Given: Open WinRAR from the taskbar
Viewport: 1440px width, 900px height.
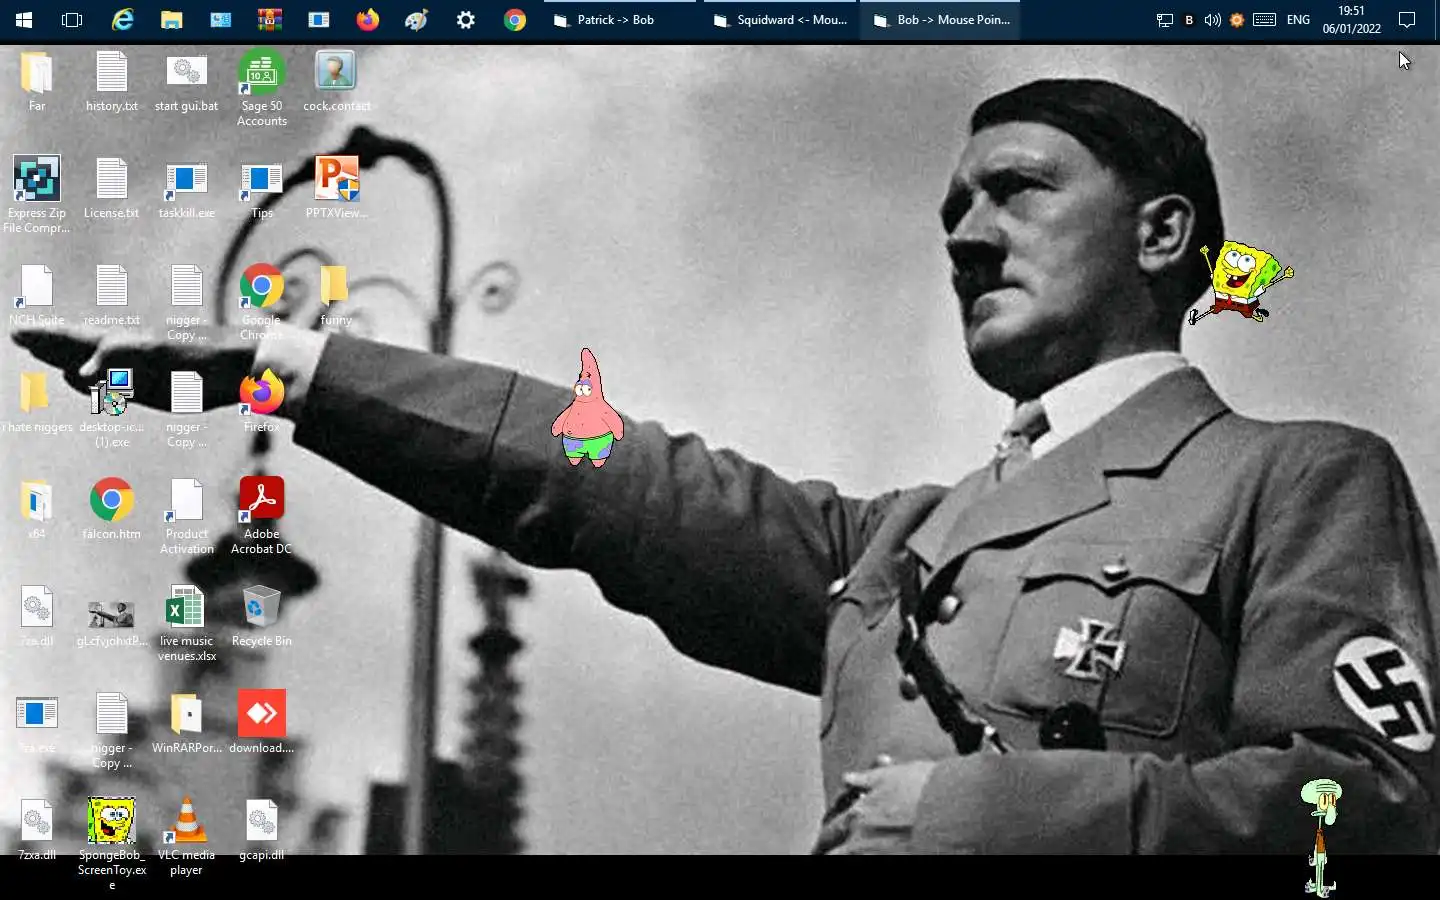Looking at the screenshot, I should (269, 19).
